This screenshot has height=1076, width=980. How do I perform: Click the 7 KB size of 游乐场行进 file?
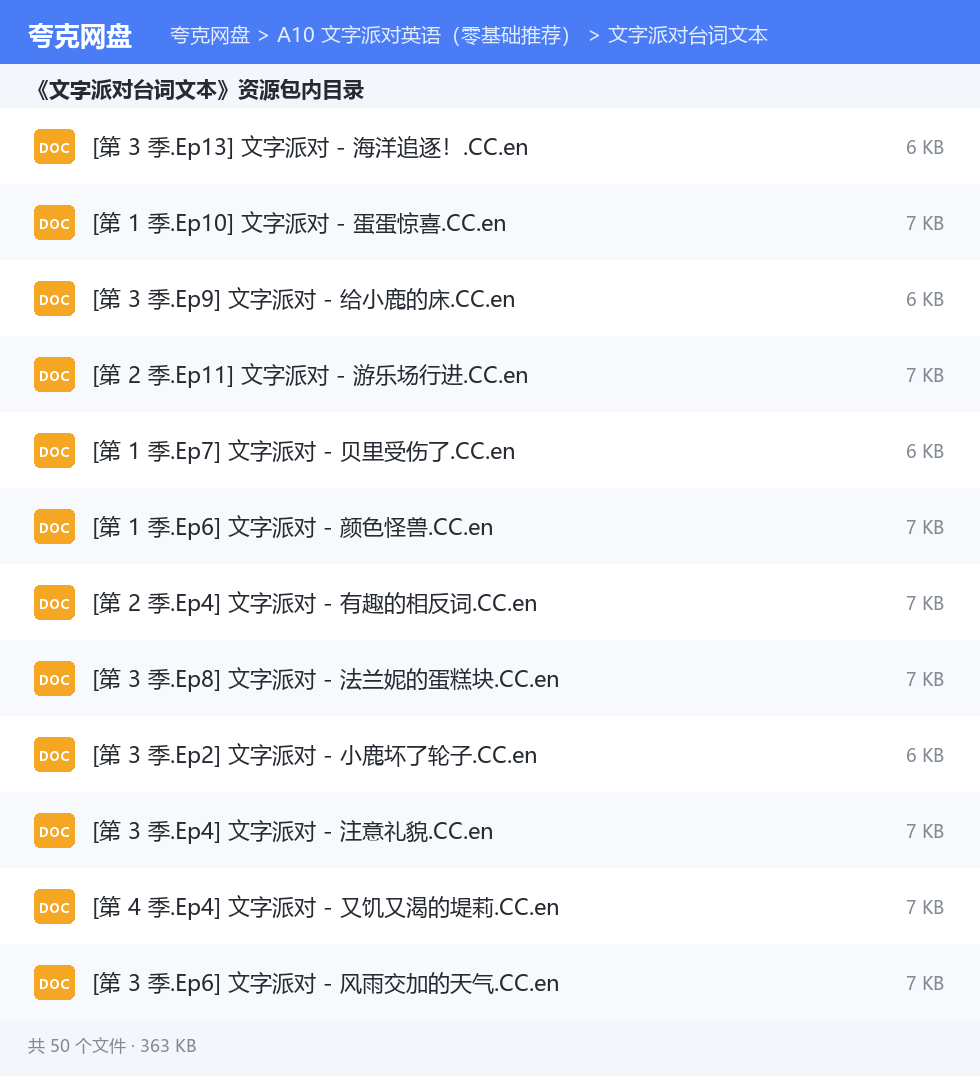[924, 375]
